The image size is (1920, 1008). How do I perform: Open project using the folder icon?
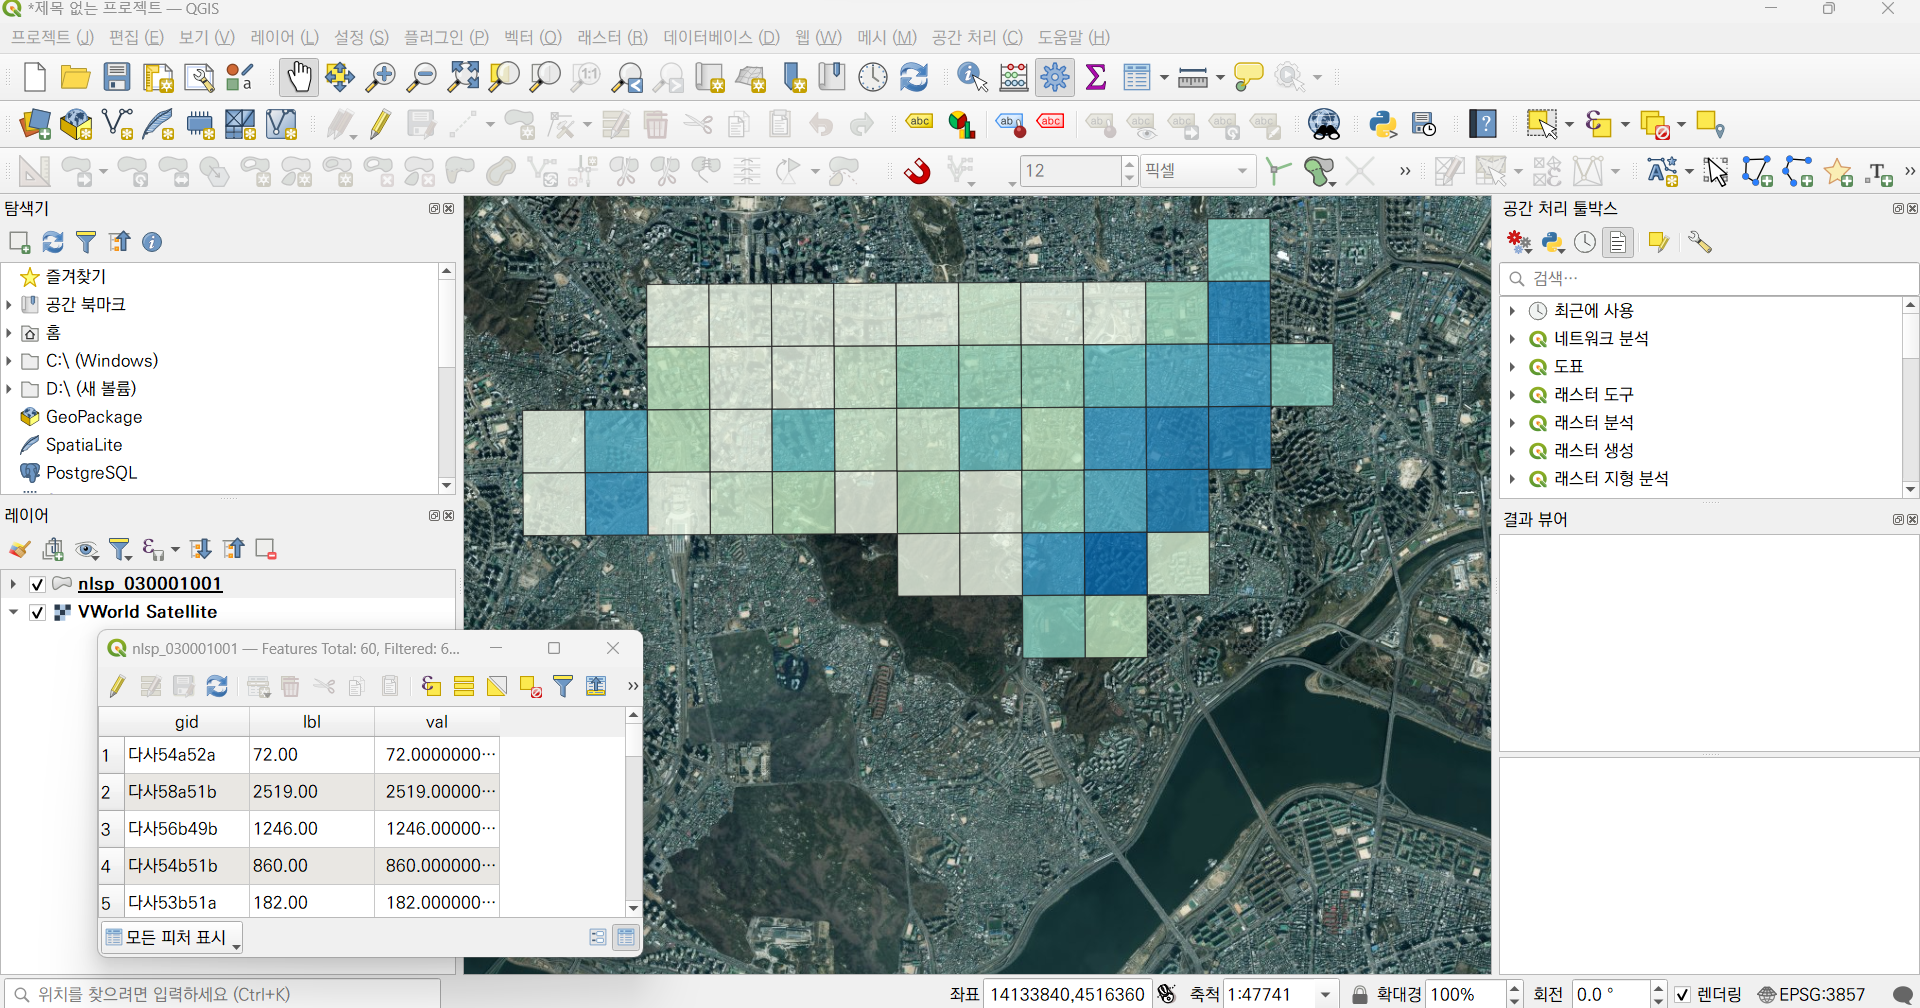tap(75, 77)
